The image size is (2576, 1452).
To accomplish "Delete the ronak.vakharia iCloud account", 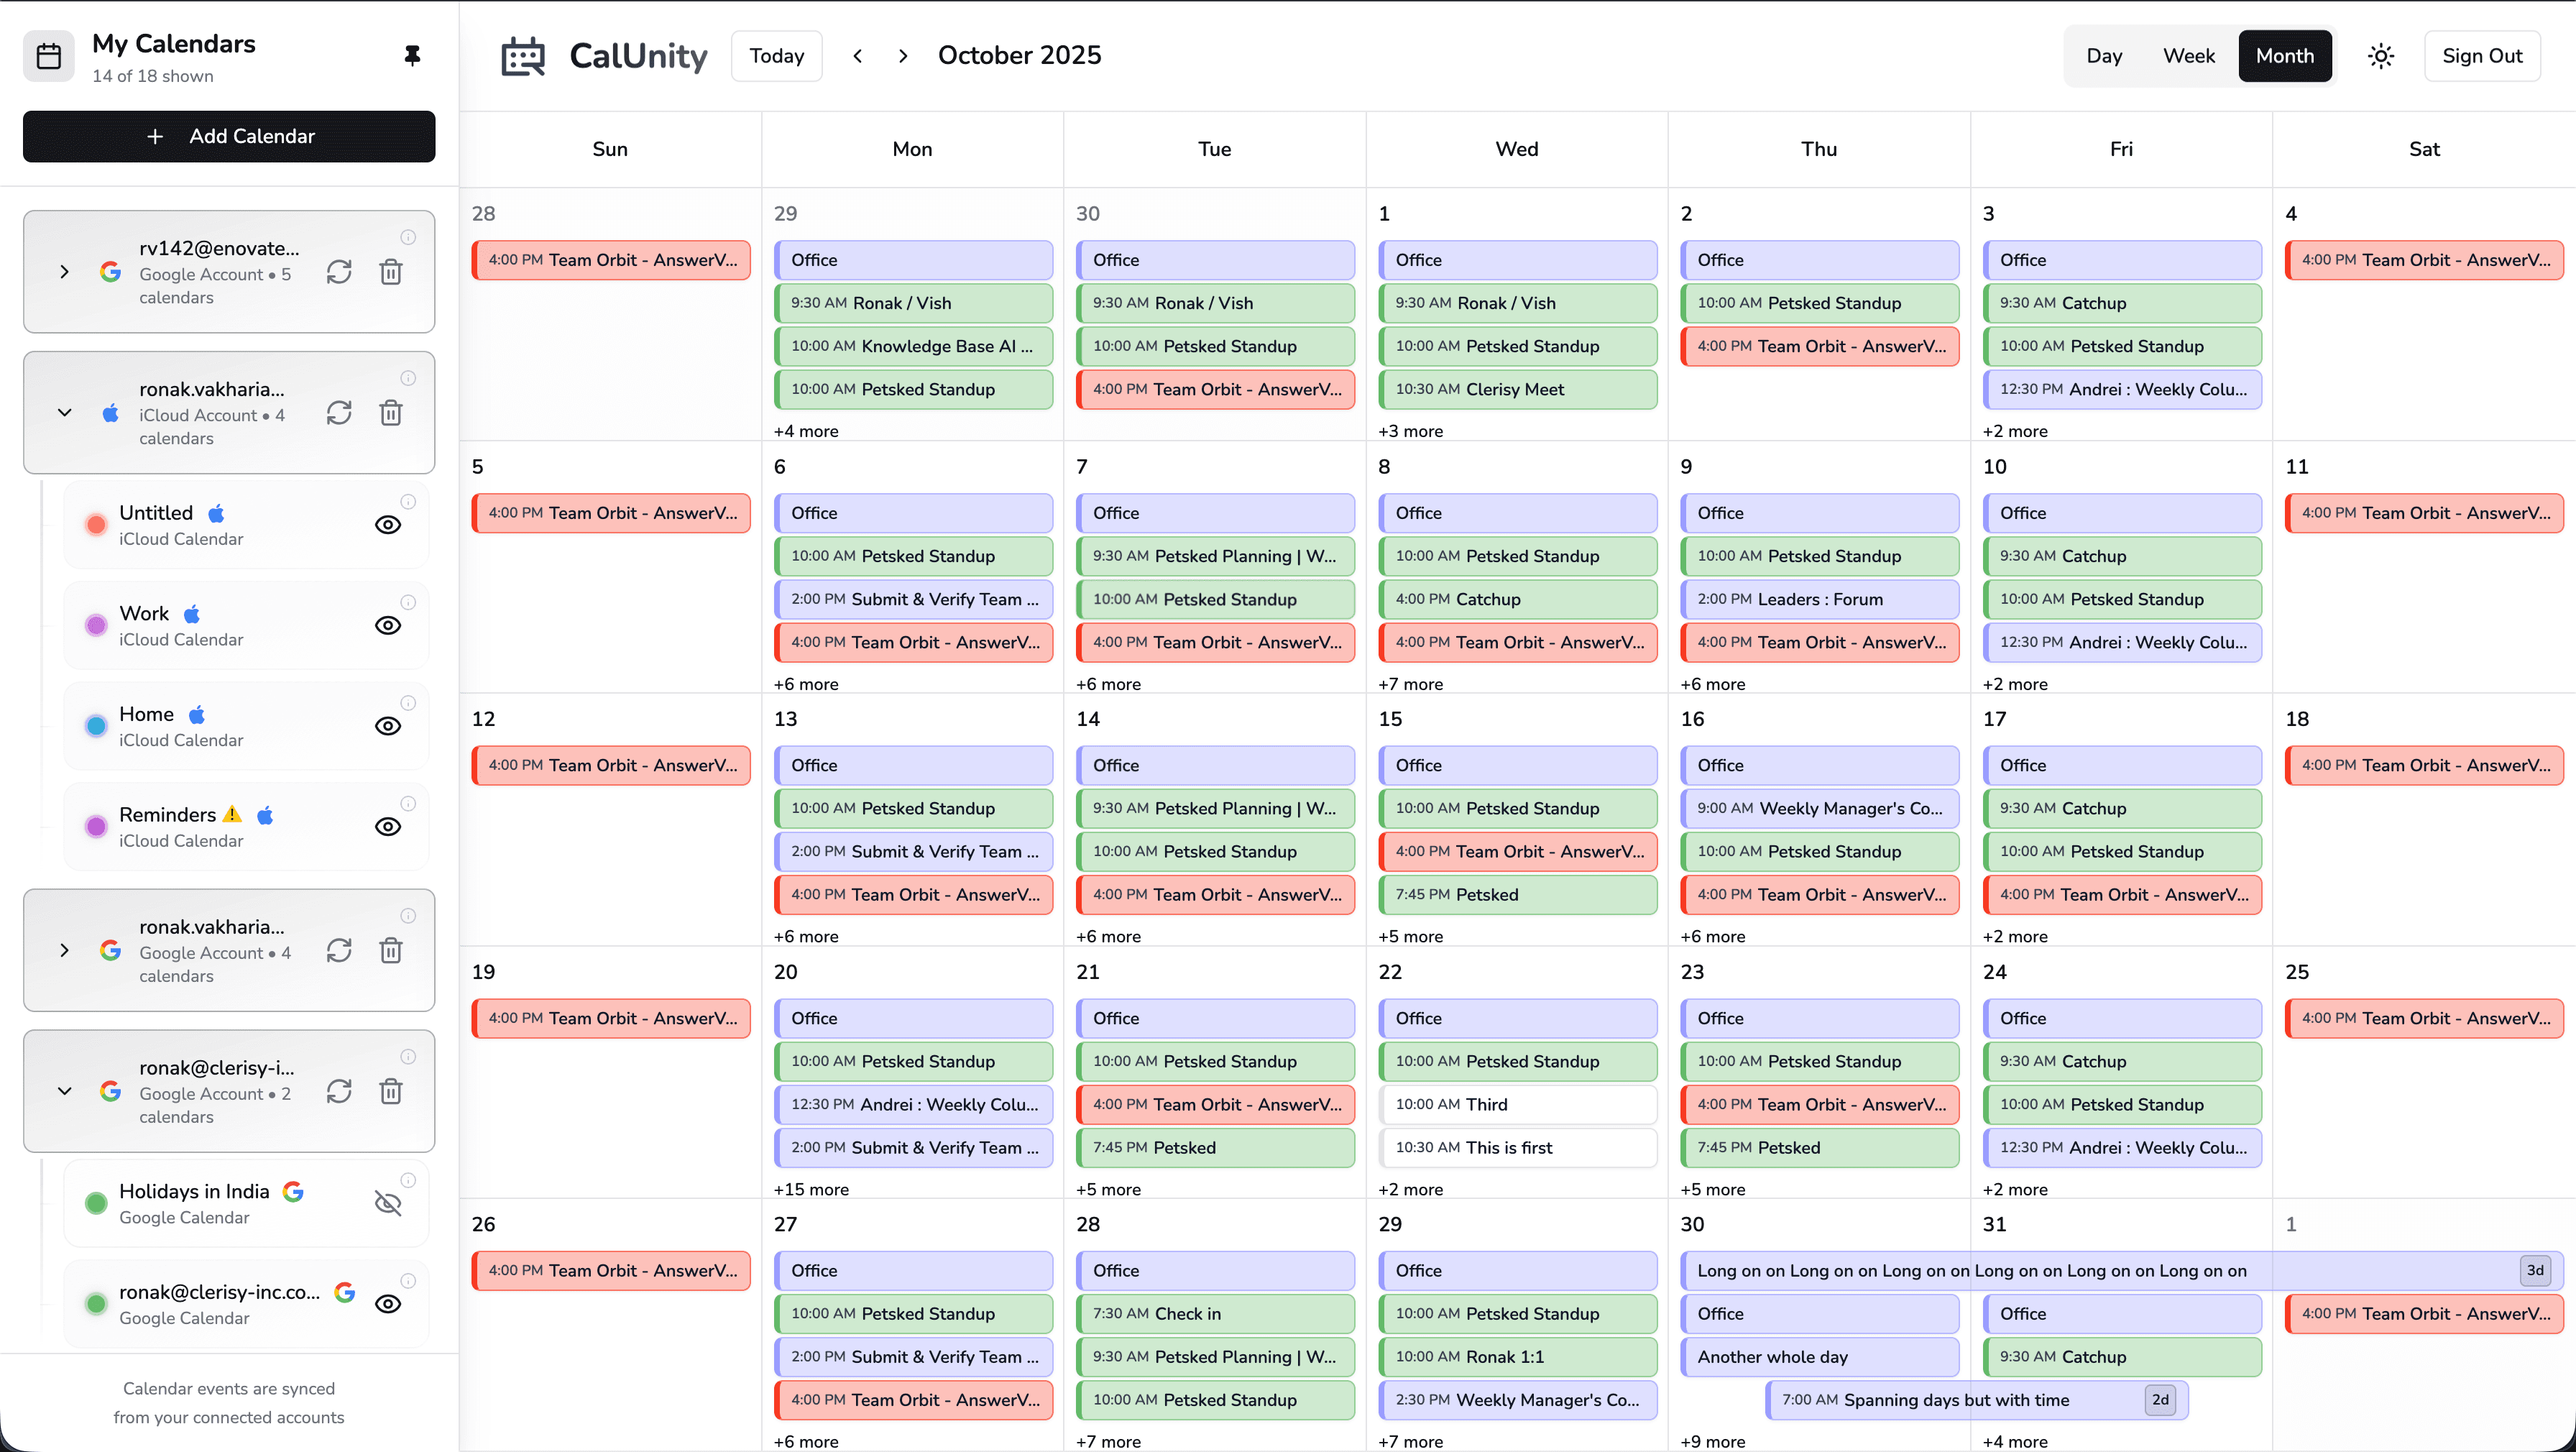I will [391, 412].
